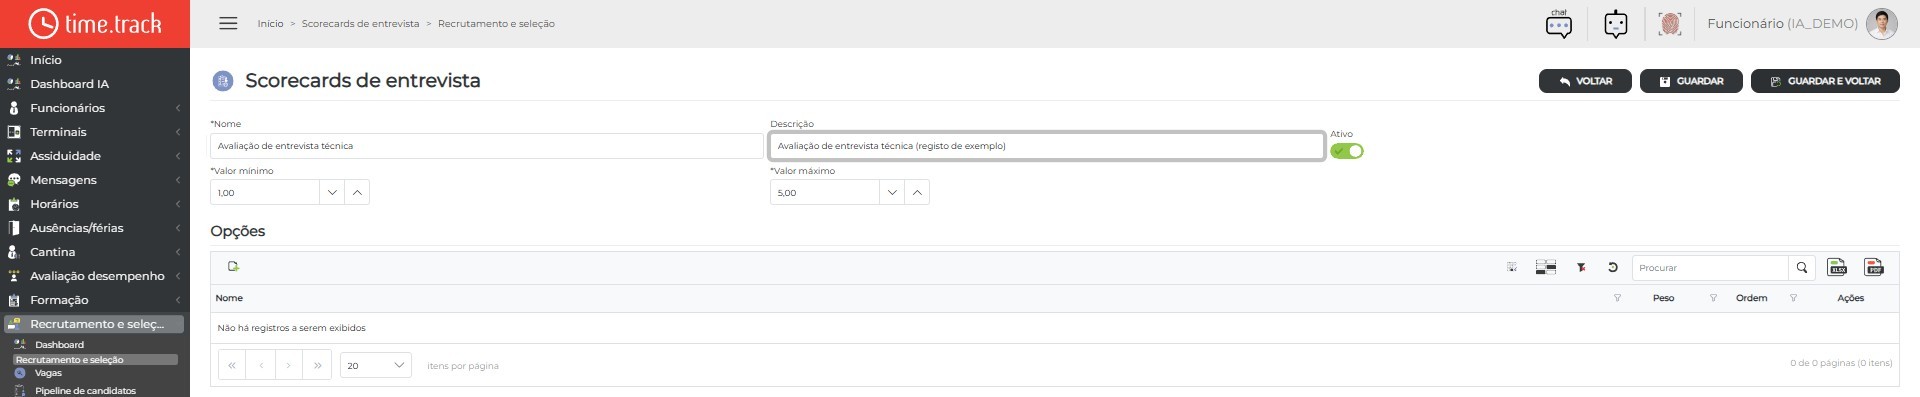Export options grid to PDF

[x=1874, y=267]
